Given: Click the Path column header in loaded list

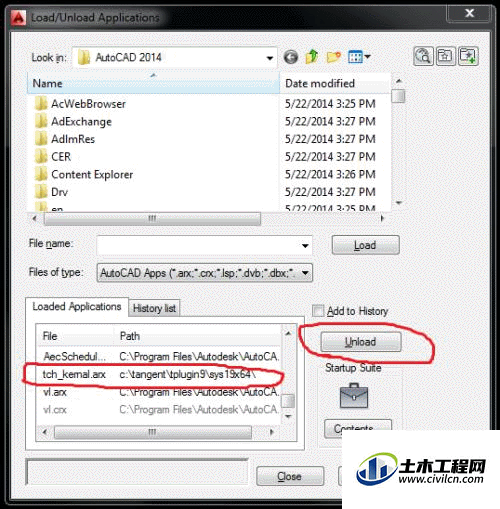Looking at the screenshot, I should (198, 336).
